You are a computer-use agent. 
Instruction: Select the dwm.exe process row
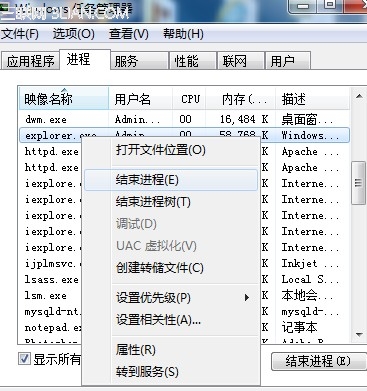[184, 119]
